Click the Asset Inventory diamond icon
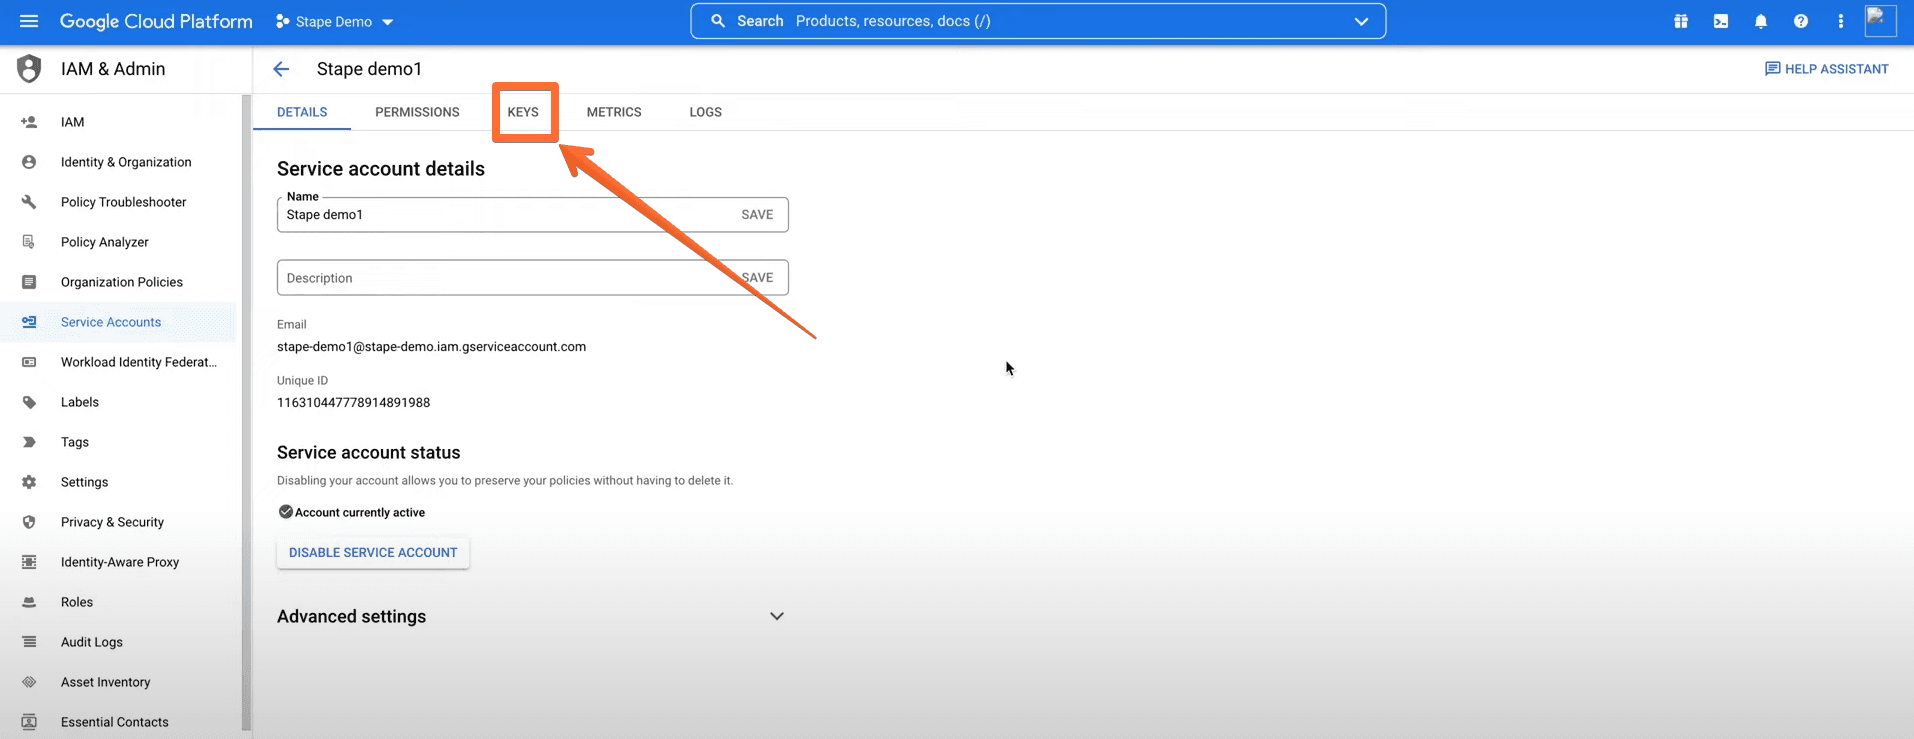This screenshot has width=1914, height=739. point(29,682)
